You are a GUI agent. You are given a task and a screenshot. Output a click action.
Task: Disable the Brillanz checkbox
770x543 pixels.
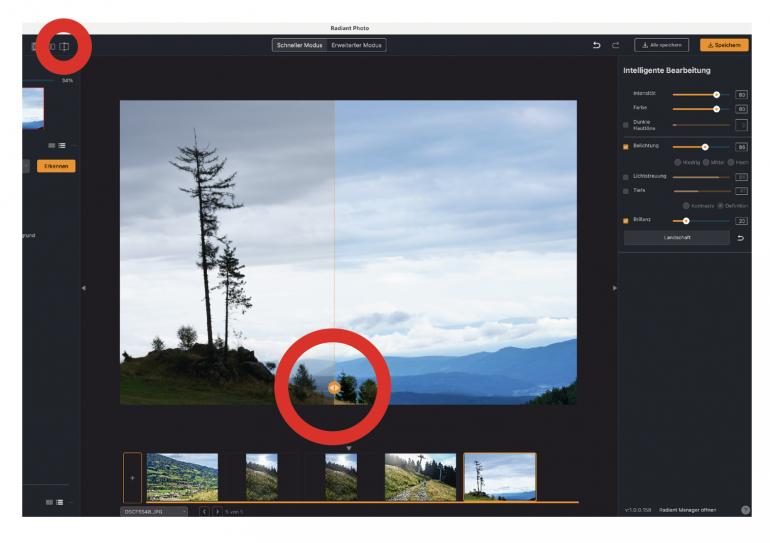click(x=626, y=221)
